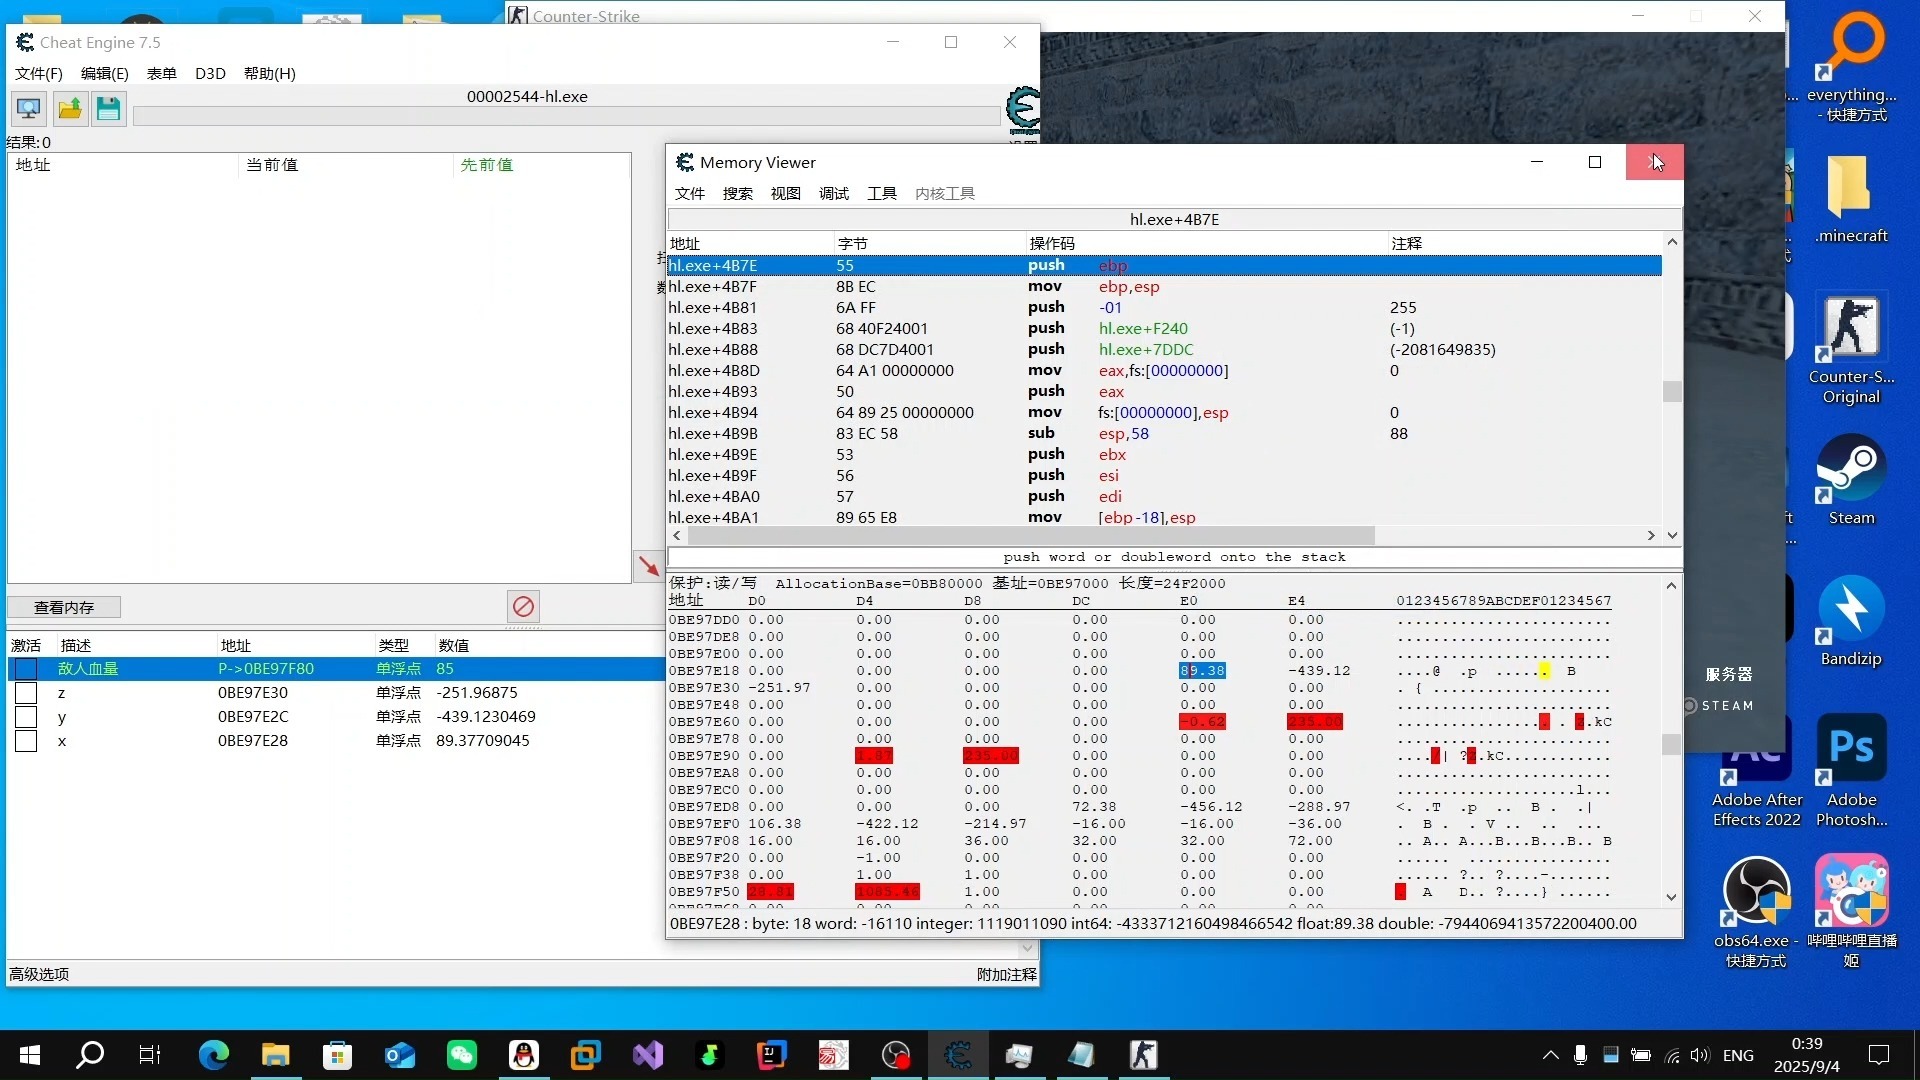Open File Explorer from taskbar
Image resolution: width=1920 pixels, height=1080 pixels.
click(275, 1055)
